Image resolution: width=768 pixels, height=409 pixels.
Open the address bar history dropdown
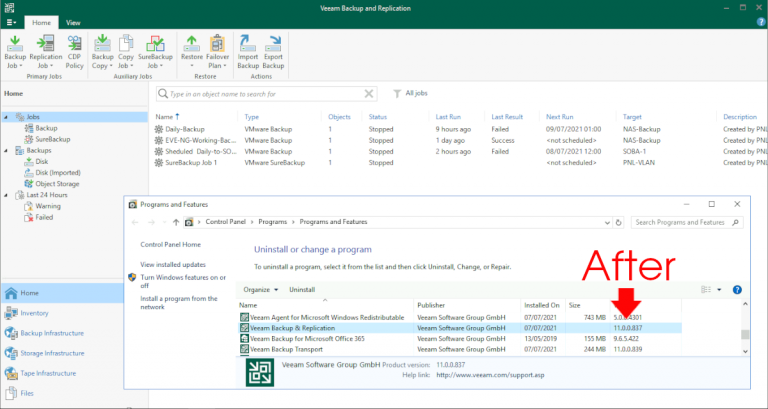607,222
